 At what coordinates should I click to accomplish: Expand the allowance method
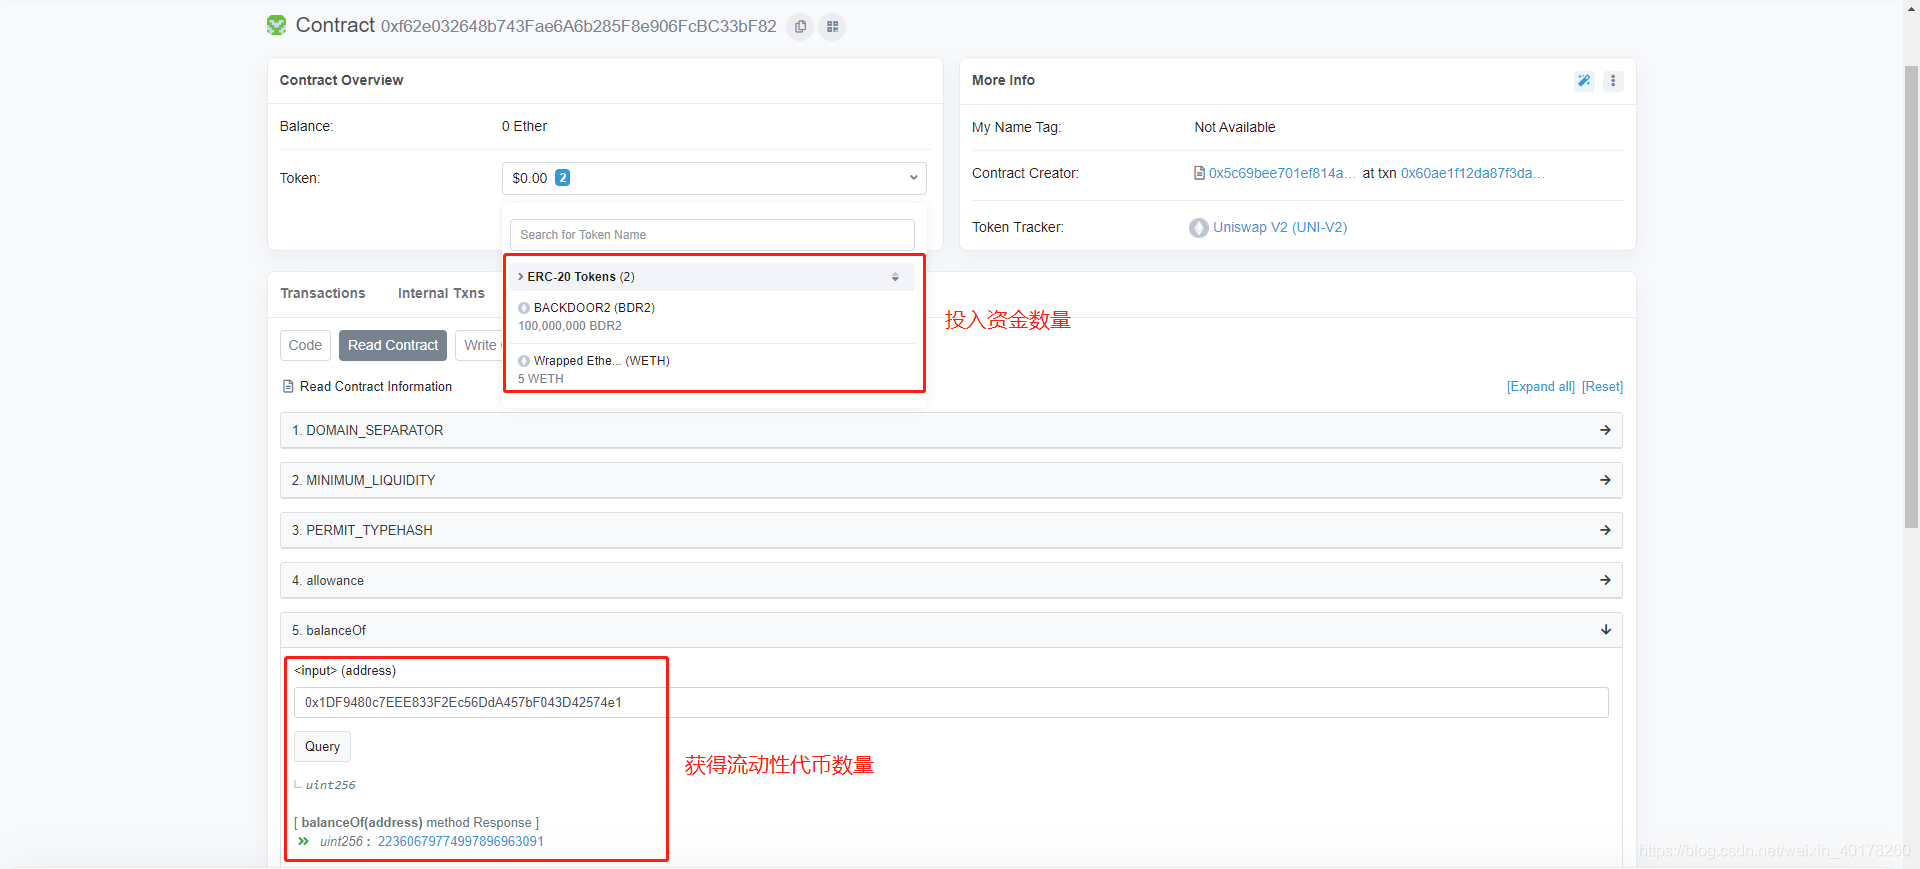pyautogui.click(x=951, y=580)
